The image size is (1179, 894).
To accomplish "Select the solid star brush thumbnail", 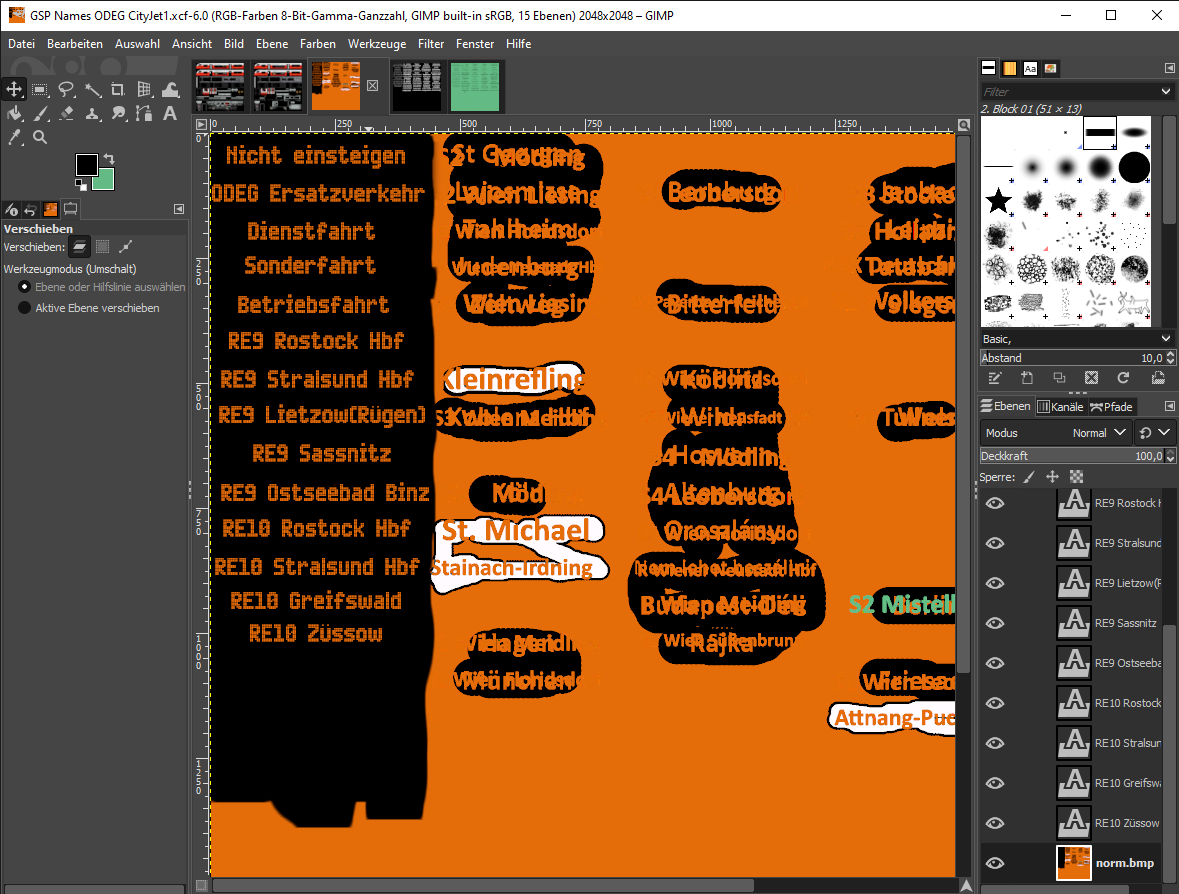I will point(999,201).
